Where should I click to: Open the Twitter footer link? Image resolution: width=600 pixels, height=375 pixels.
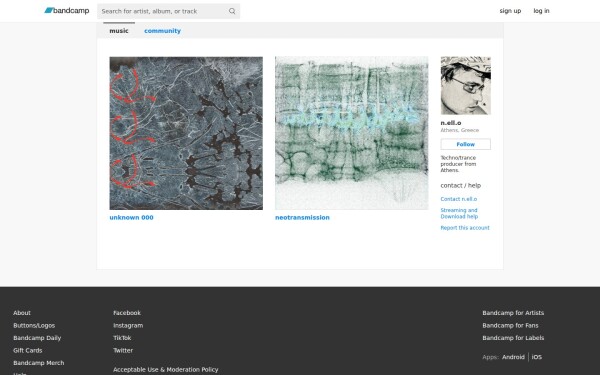(123, 350)
